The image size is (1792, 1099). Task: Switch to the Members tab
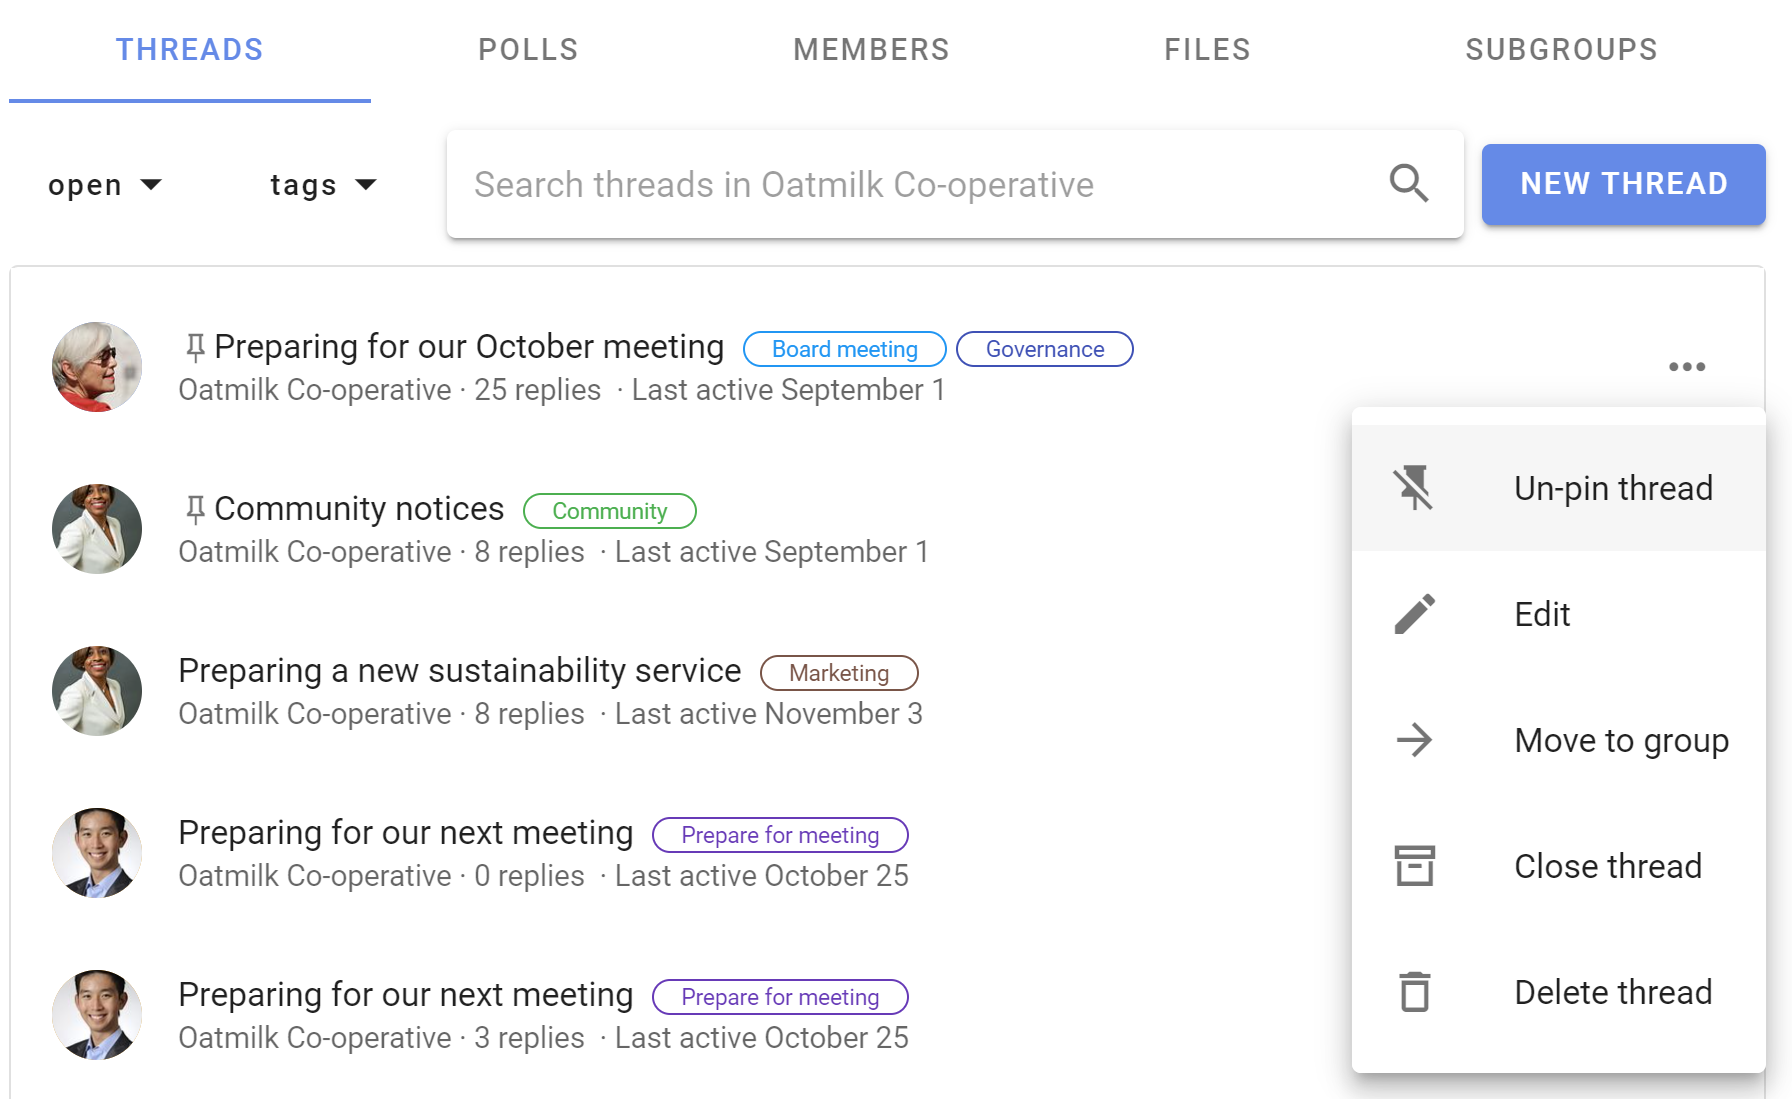pos(871,49)
